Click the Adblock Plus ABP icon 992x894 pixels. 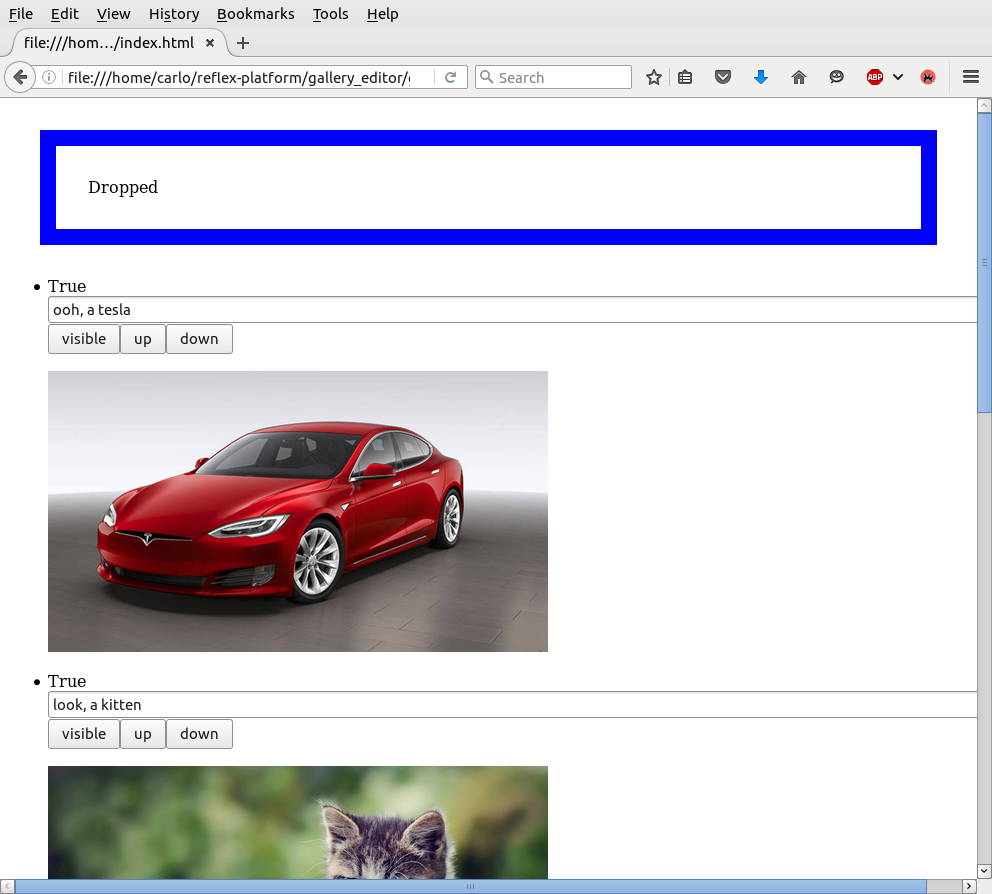pos(875,77)
